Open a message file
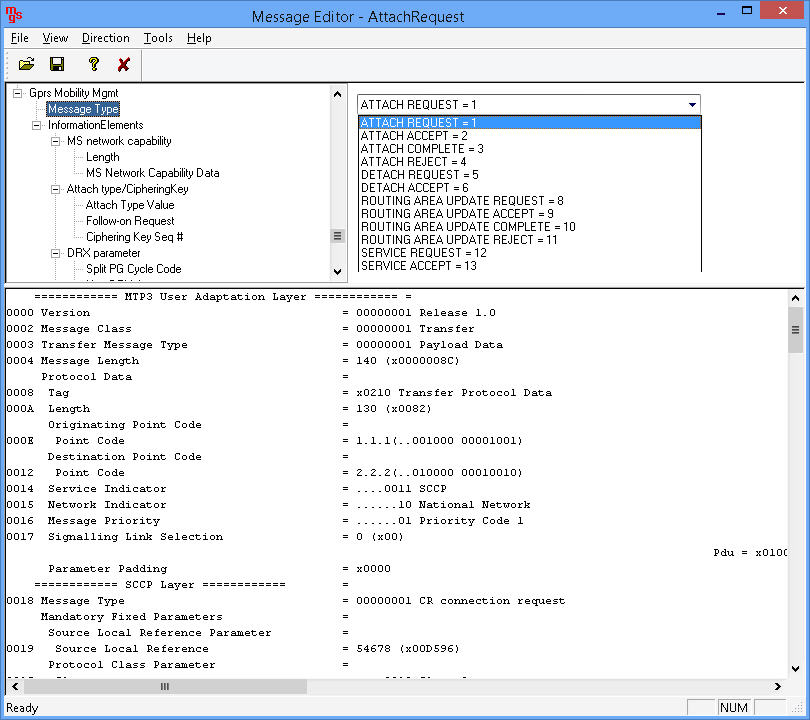This screenshot has height=720, width=810. (27, 63)
